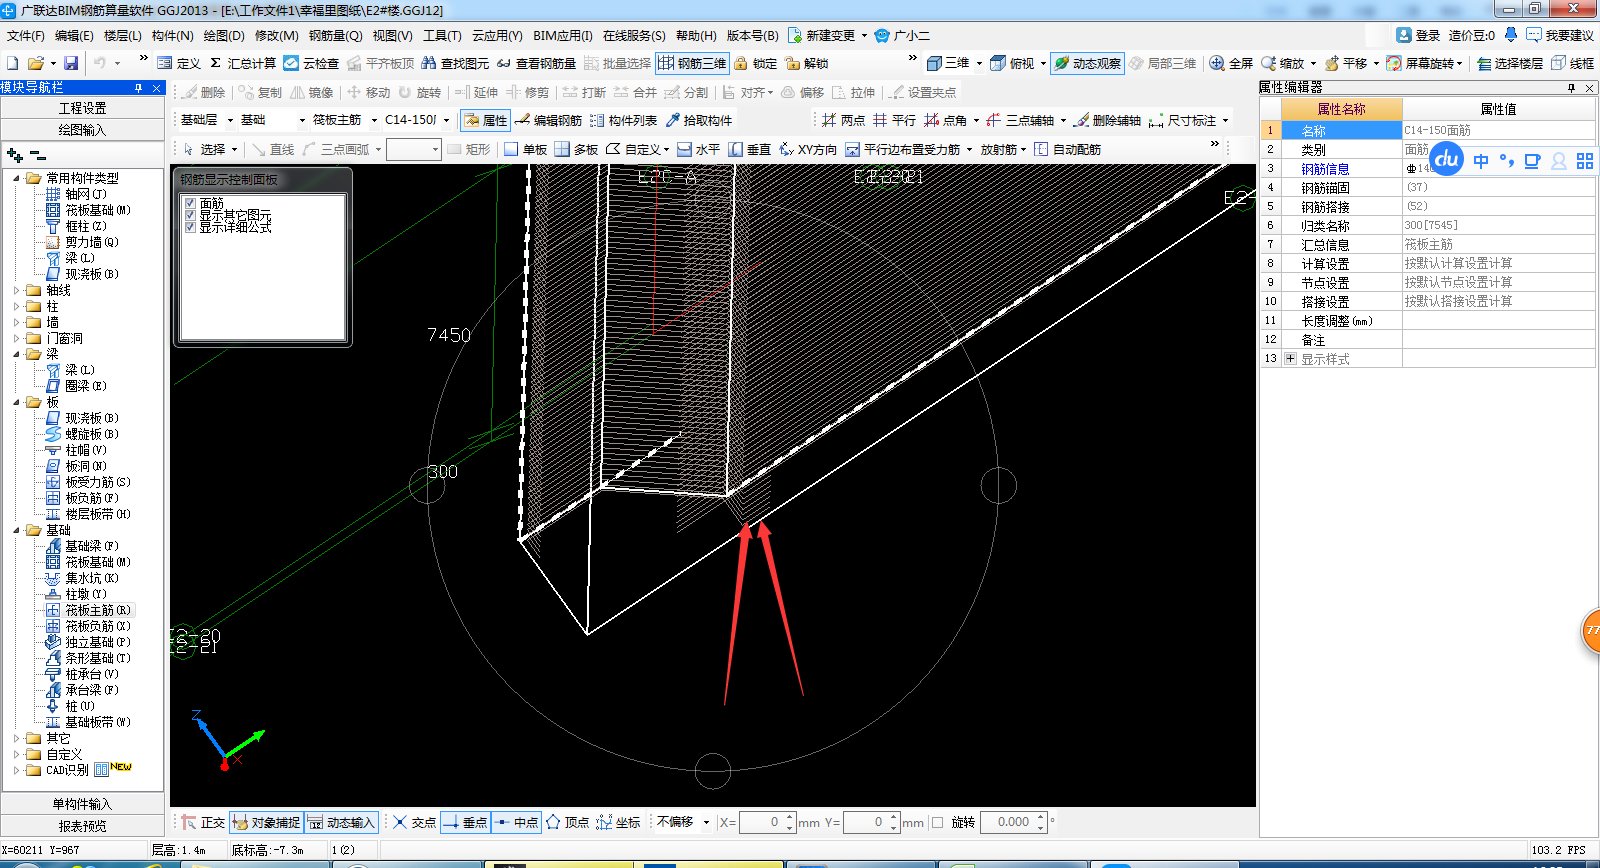Toggle 显示其它图元 checkbox
This screenshot has width=1600, height=868.
(x=190, y=215)
